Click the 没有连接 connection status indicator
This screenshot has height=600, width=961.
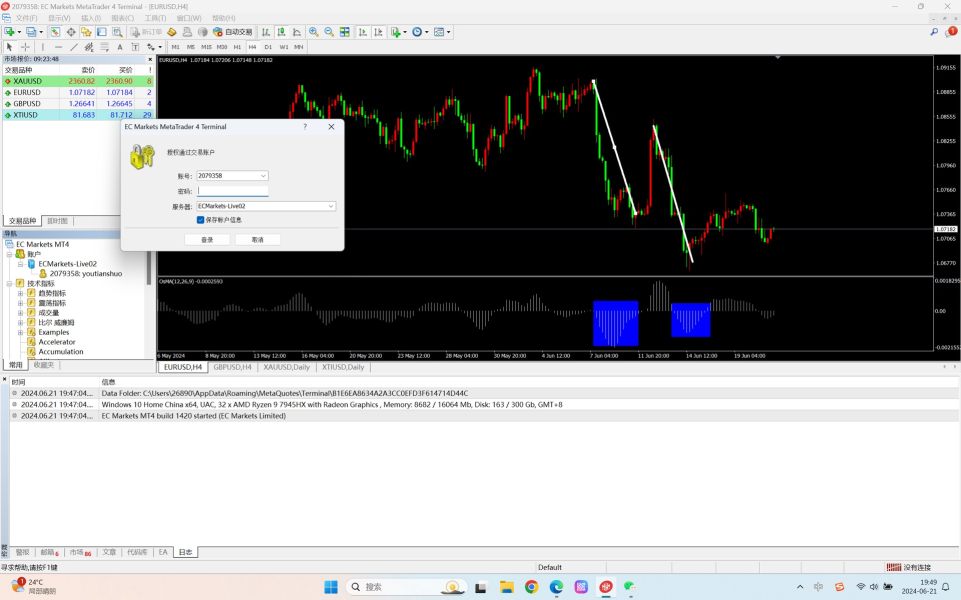pos(909,568)
